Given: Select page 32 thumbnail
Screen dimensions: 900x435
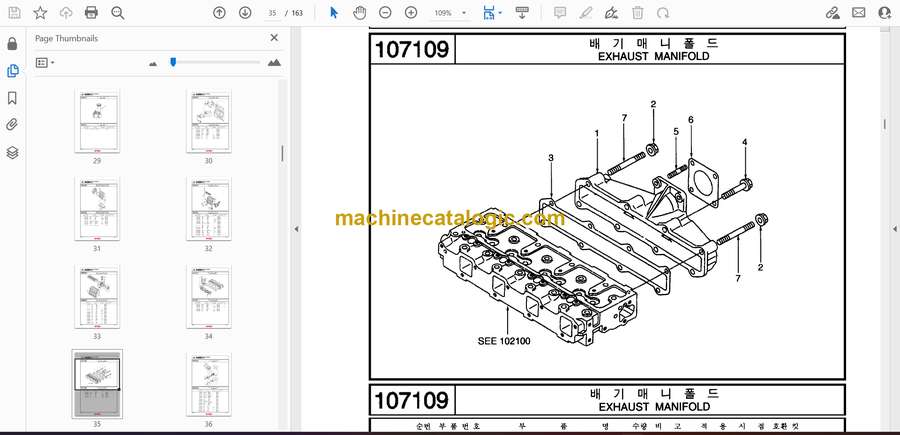Looking at the screenshot, I should (208, 209).
